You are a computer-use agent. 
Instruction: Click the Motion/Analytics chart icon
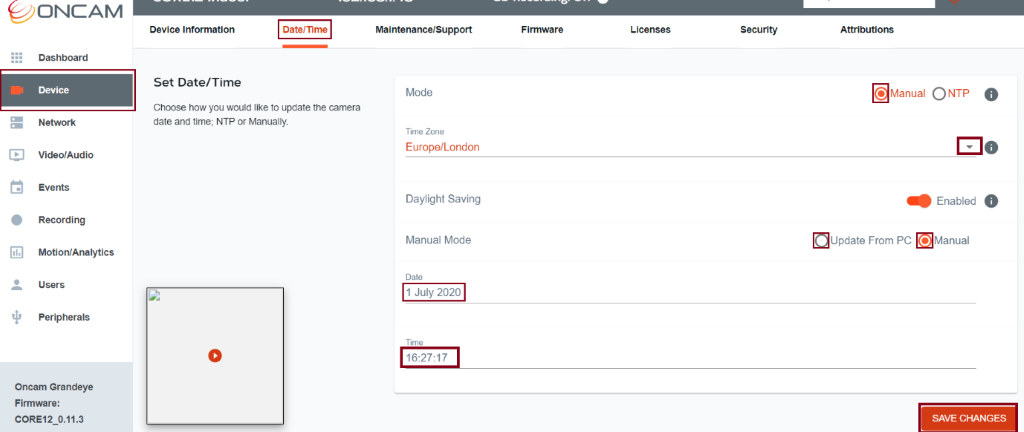tap(18, 253)
